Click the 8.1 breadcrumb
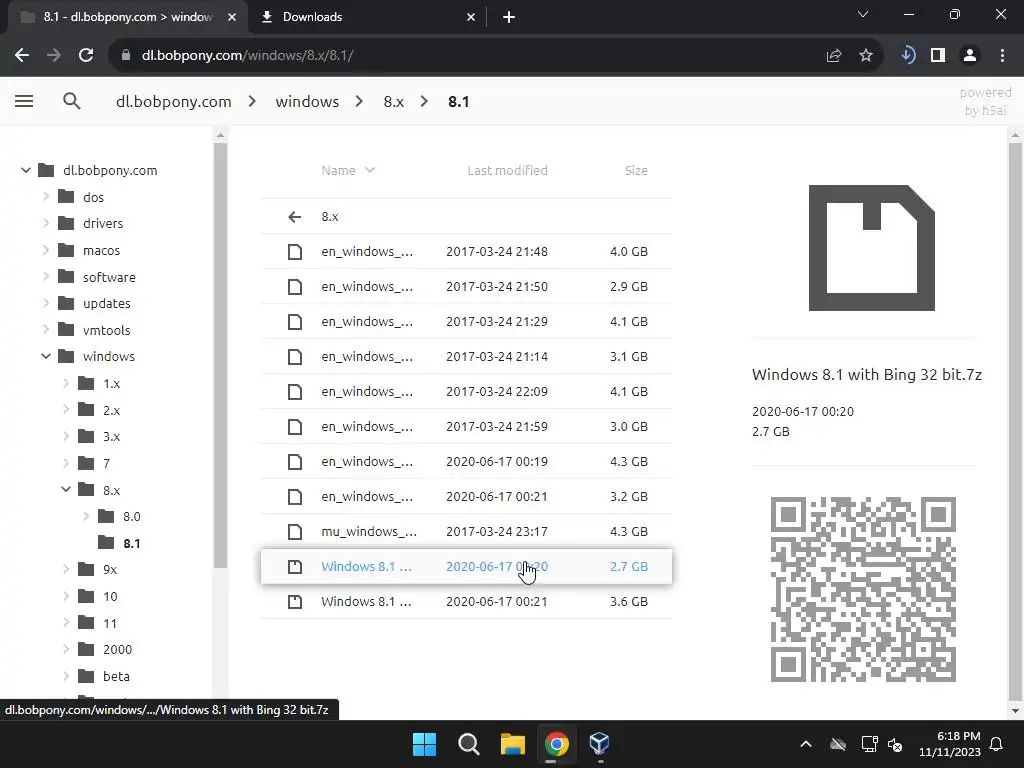Screen dimensions: 1024x768 458,101
